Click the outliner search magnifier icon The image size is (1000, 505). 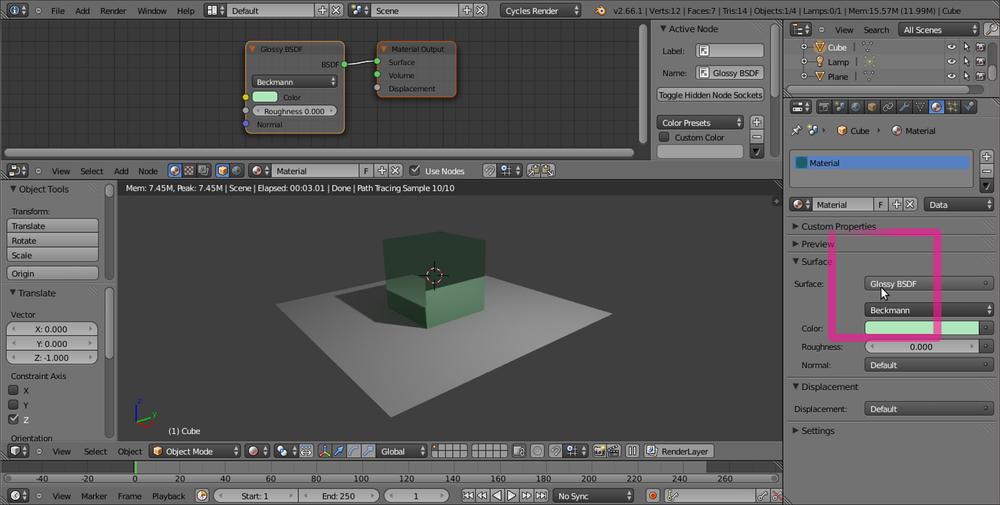990,30
